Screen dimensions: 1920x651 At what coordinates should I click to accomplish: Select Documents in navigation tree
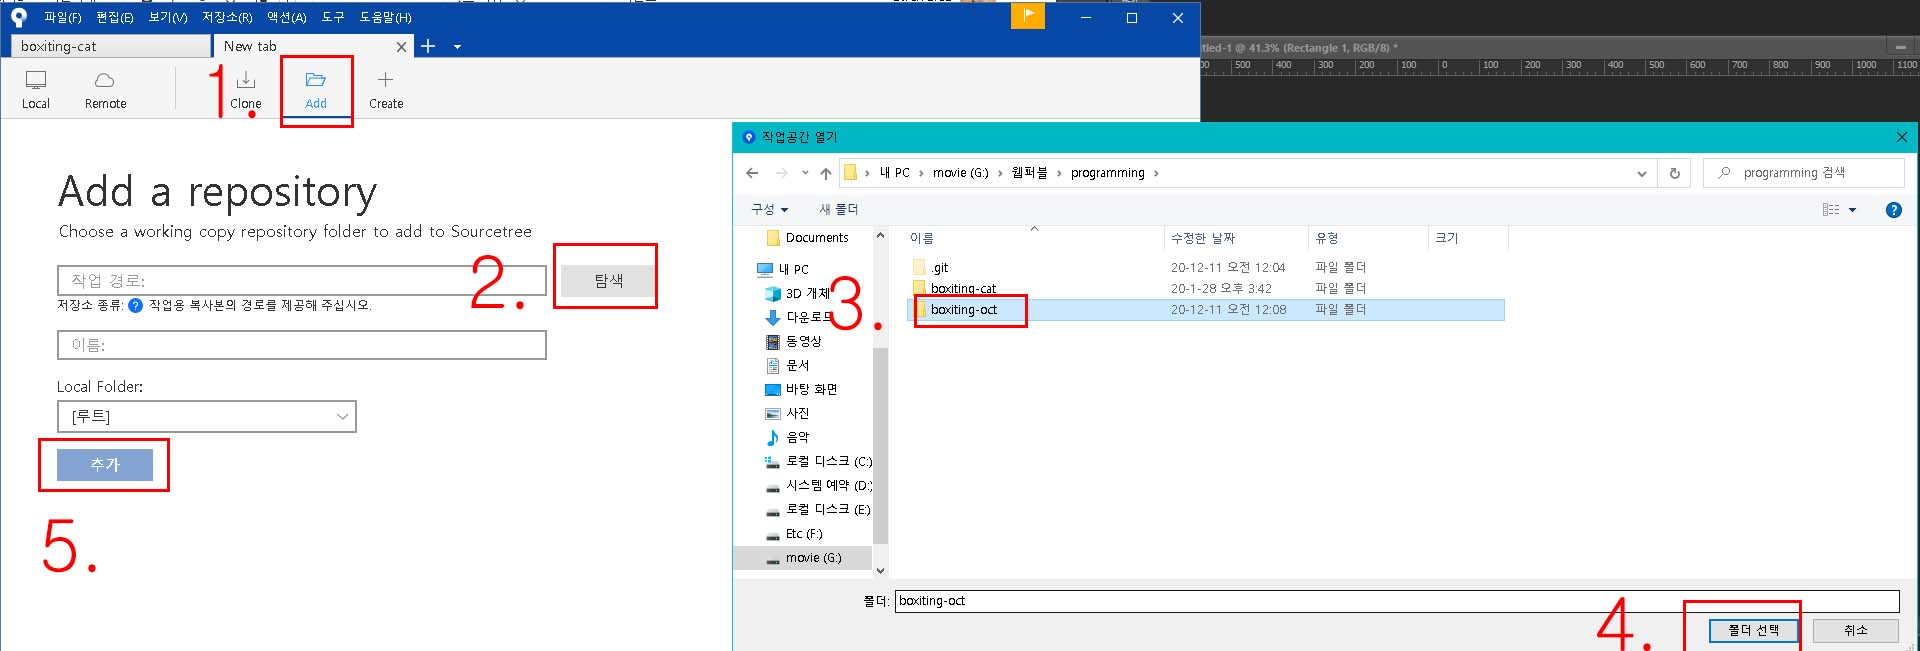coord(807,238)
